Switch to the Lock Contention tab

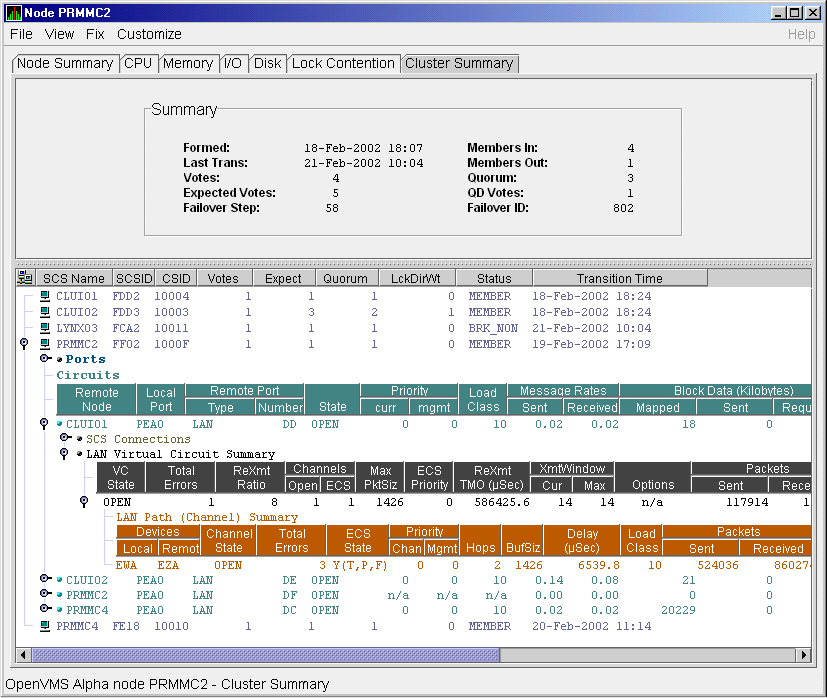point(343,63)
